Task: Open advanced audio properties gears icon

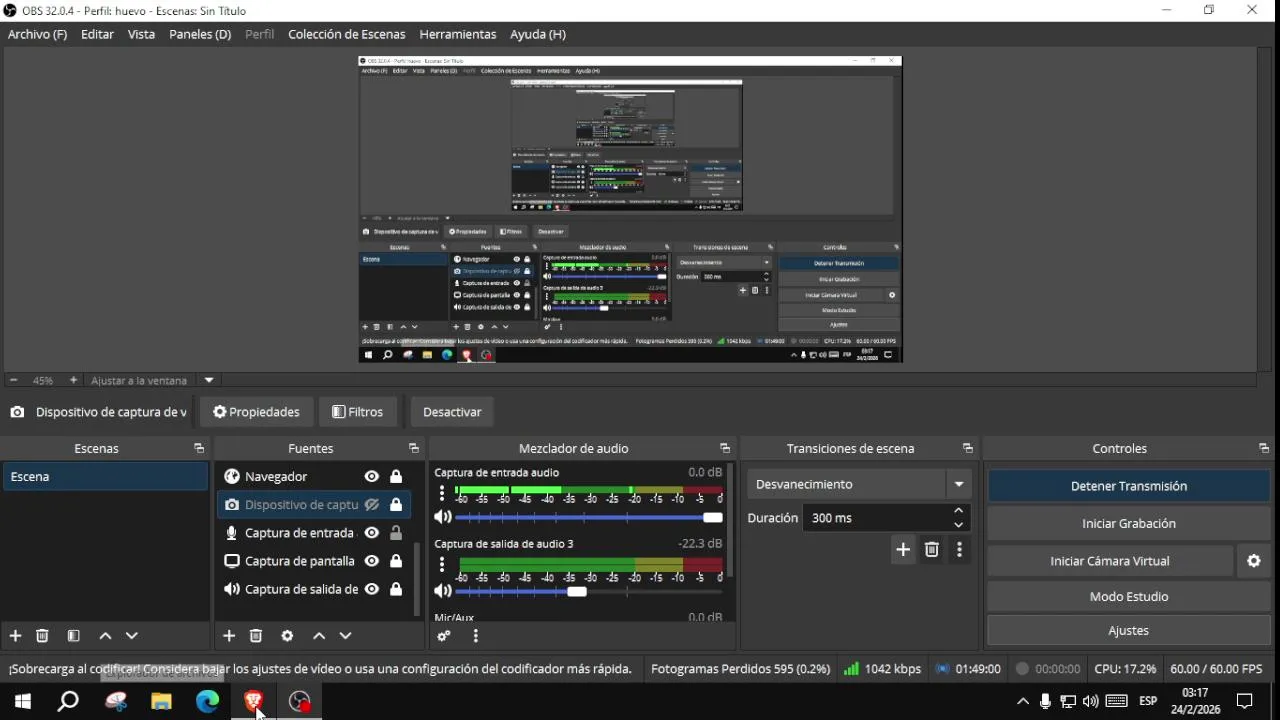Action: coord(444,636)
